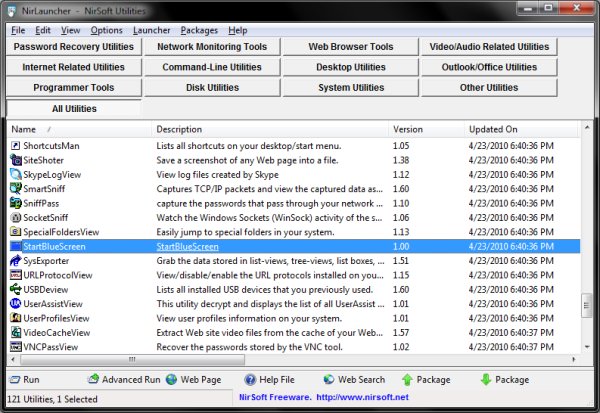Sort list by Updated On column header
Screen dimensions: 600x413
[522, 129]
